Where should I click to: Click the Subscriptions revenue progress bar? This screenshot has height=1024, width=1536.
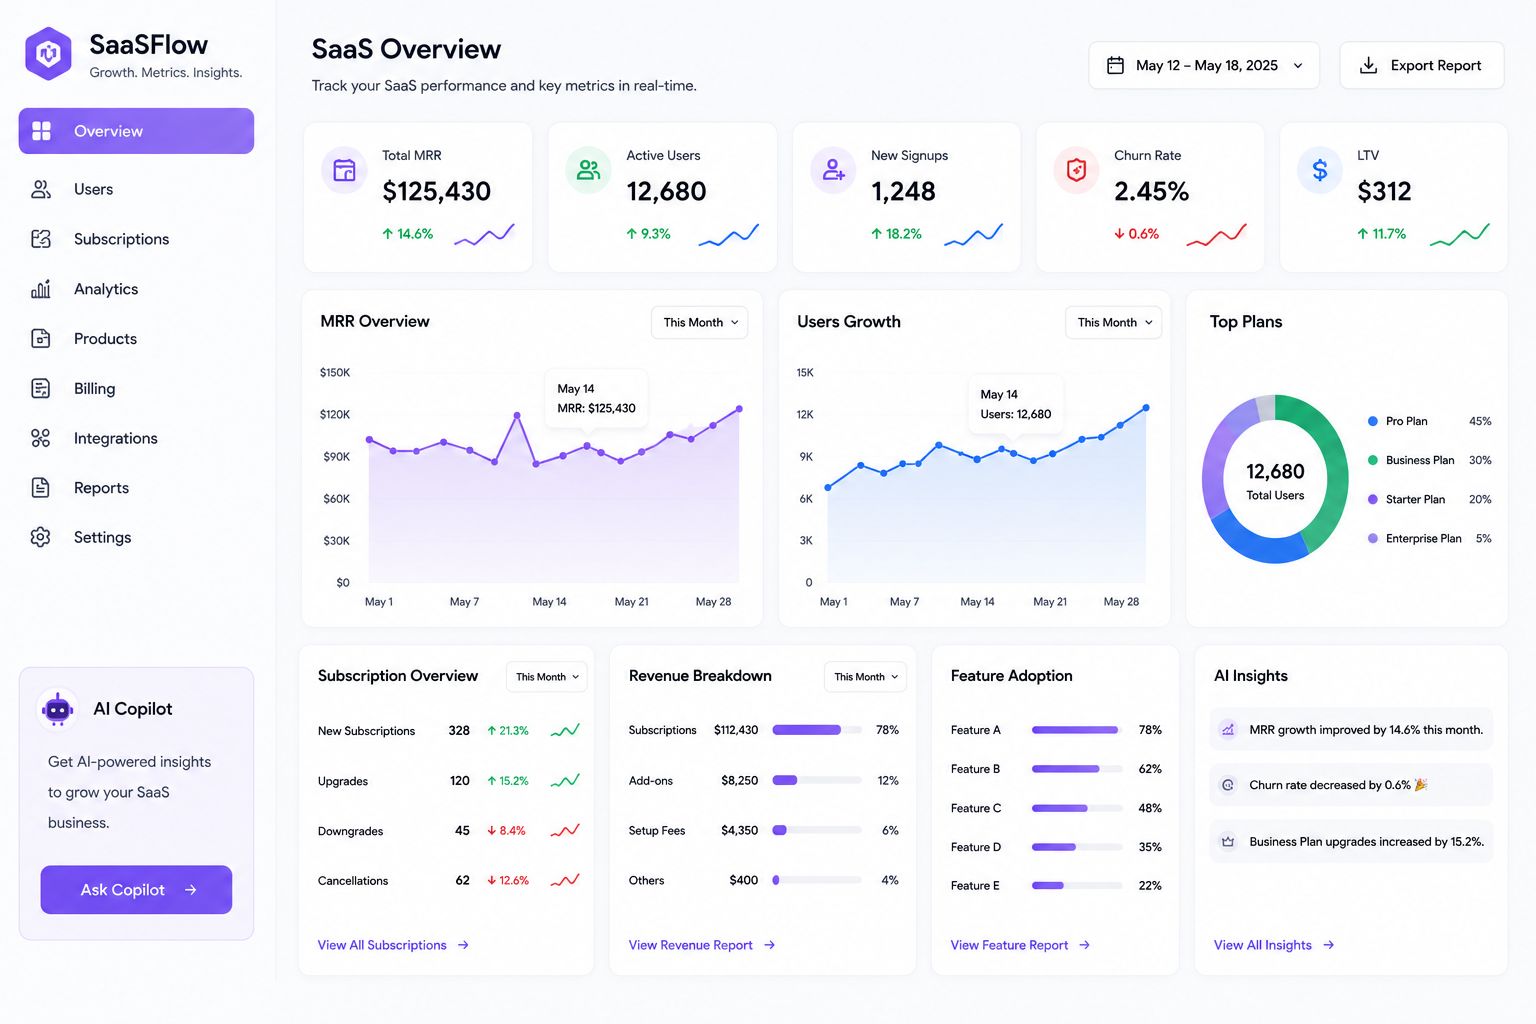(817, 730)
